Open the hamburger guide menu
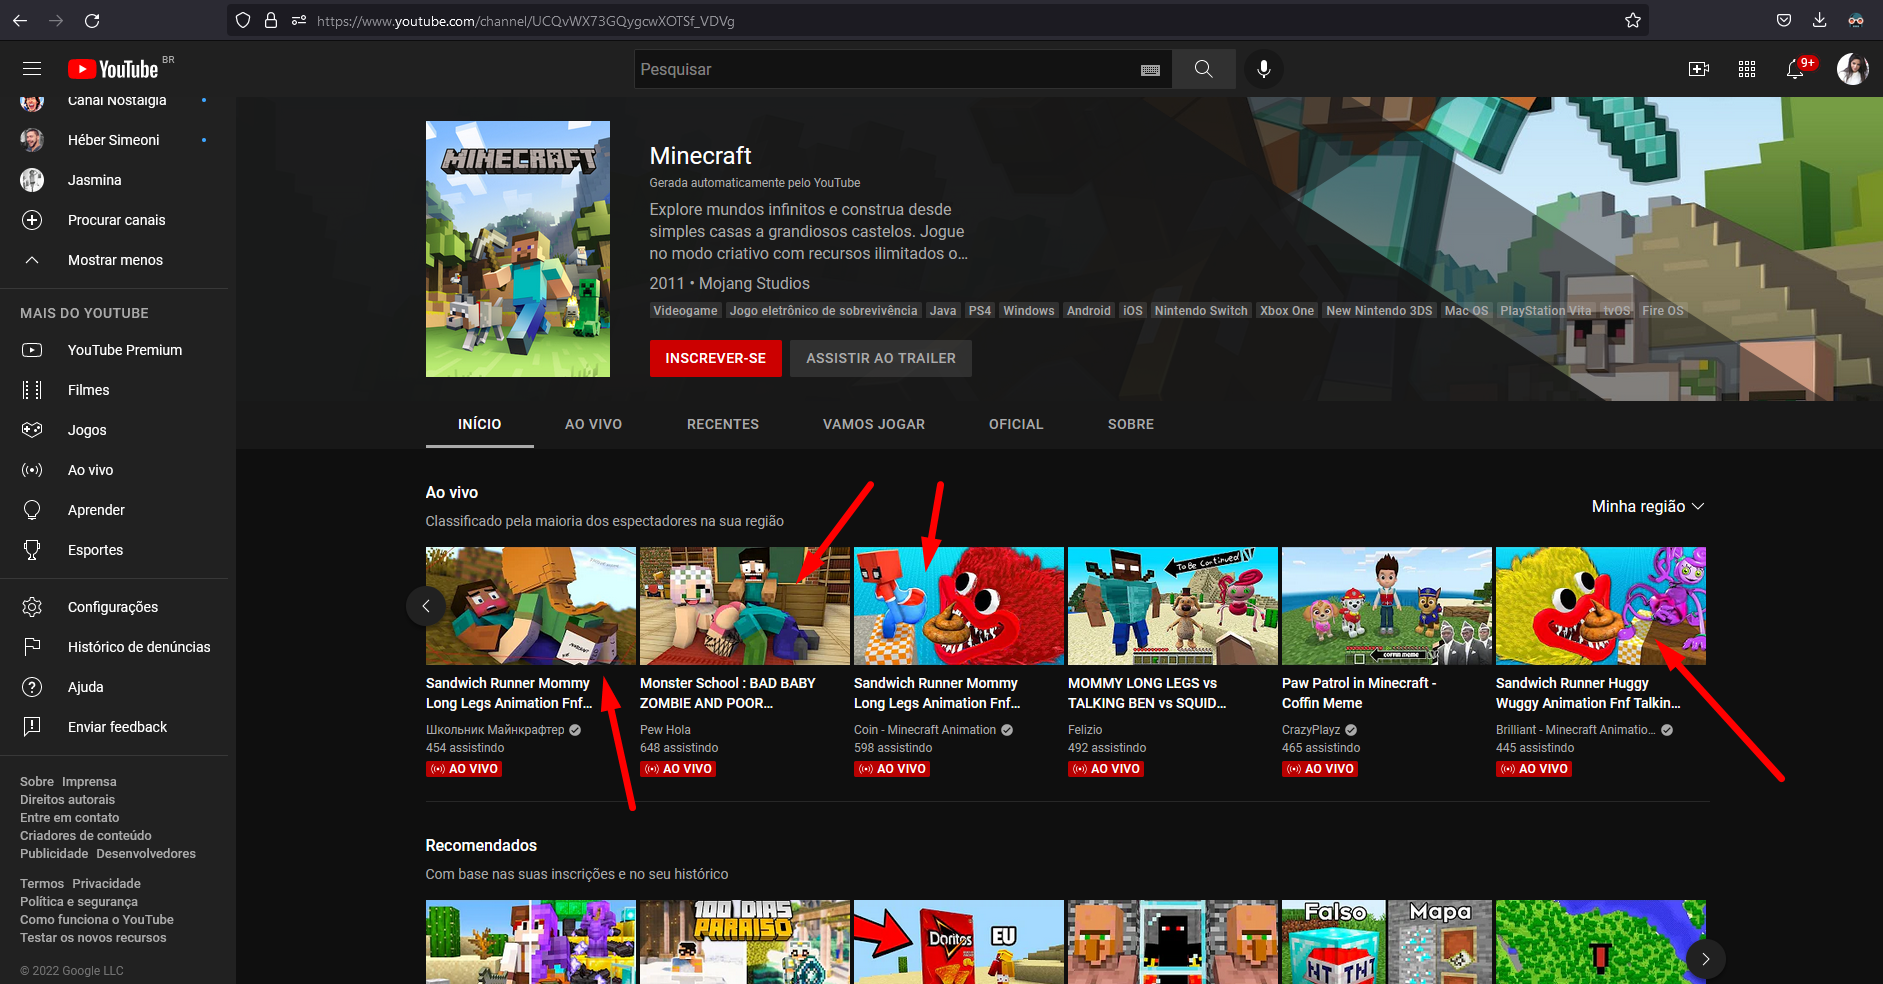 (32, 69)
